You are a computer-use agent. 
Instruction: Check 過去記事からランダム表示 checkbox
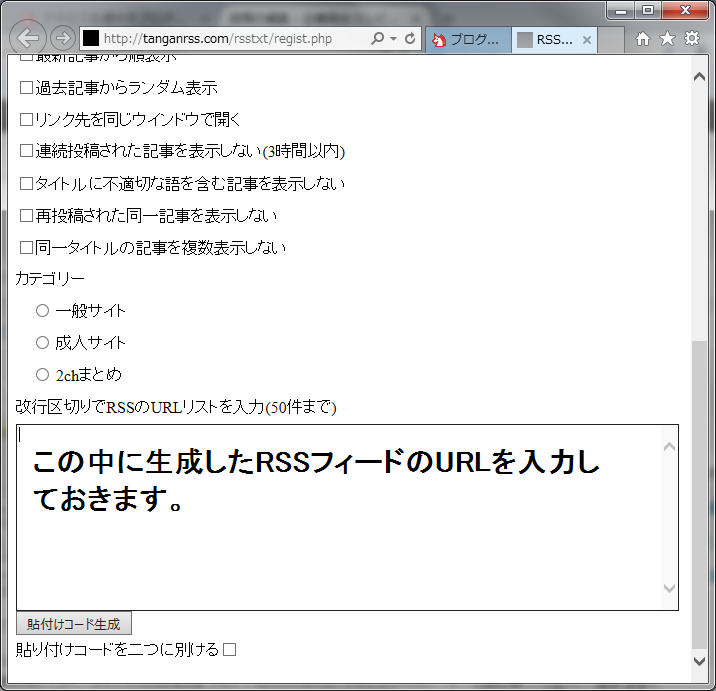(x=26, y=88)
